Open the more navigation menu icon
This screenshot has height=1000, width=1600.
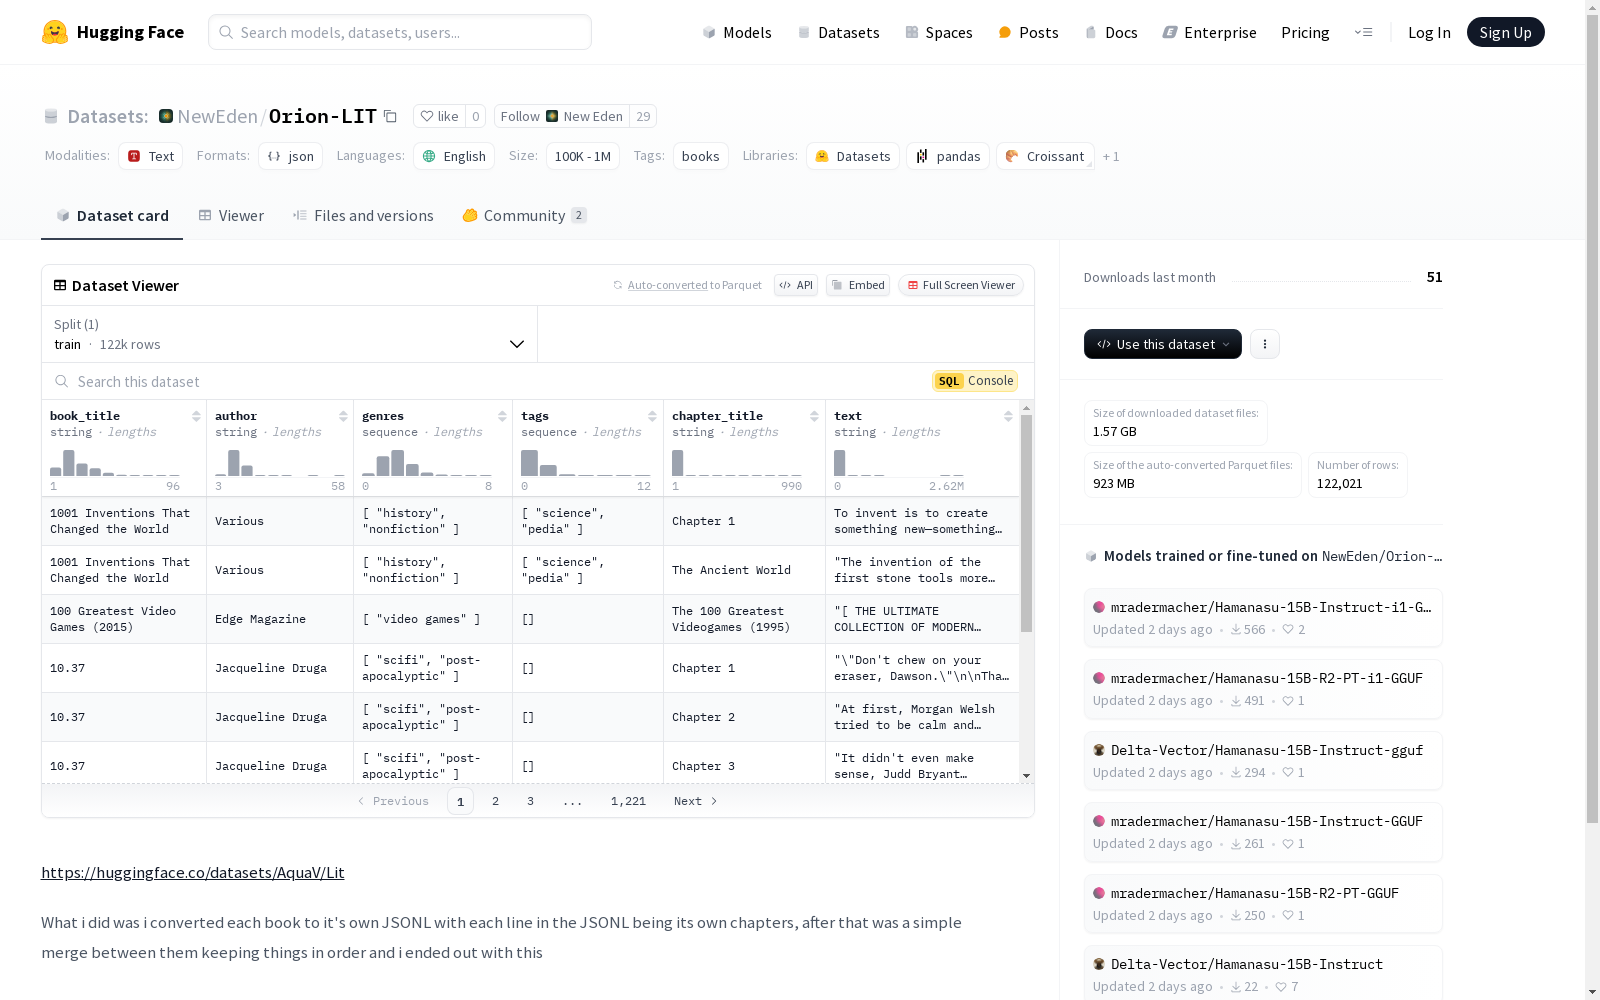[x=1363, y=32]
